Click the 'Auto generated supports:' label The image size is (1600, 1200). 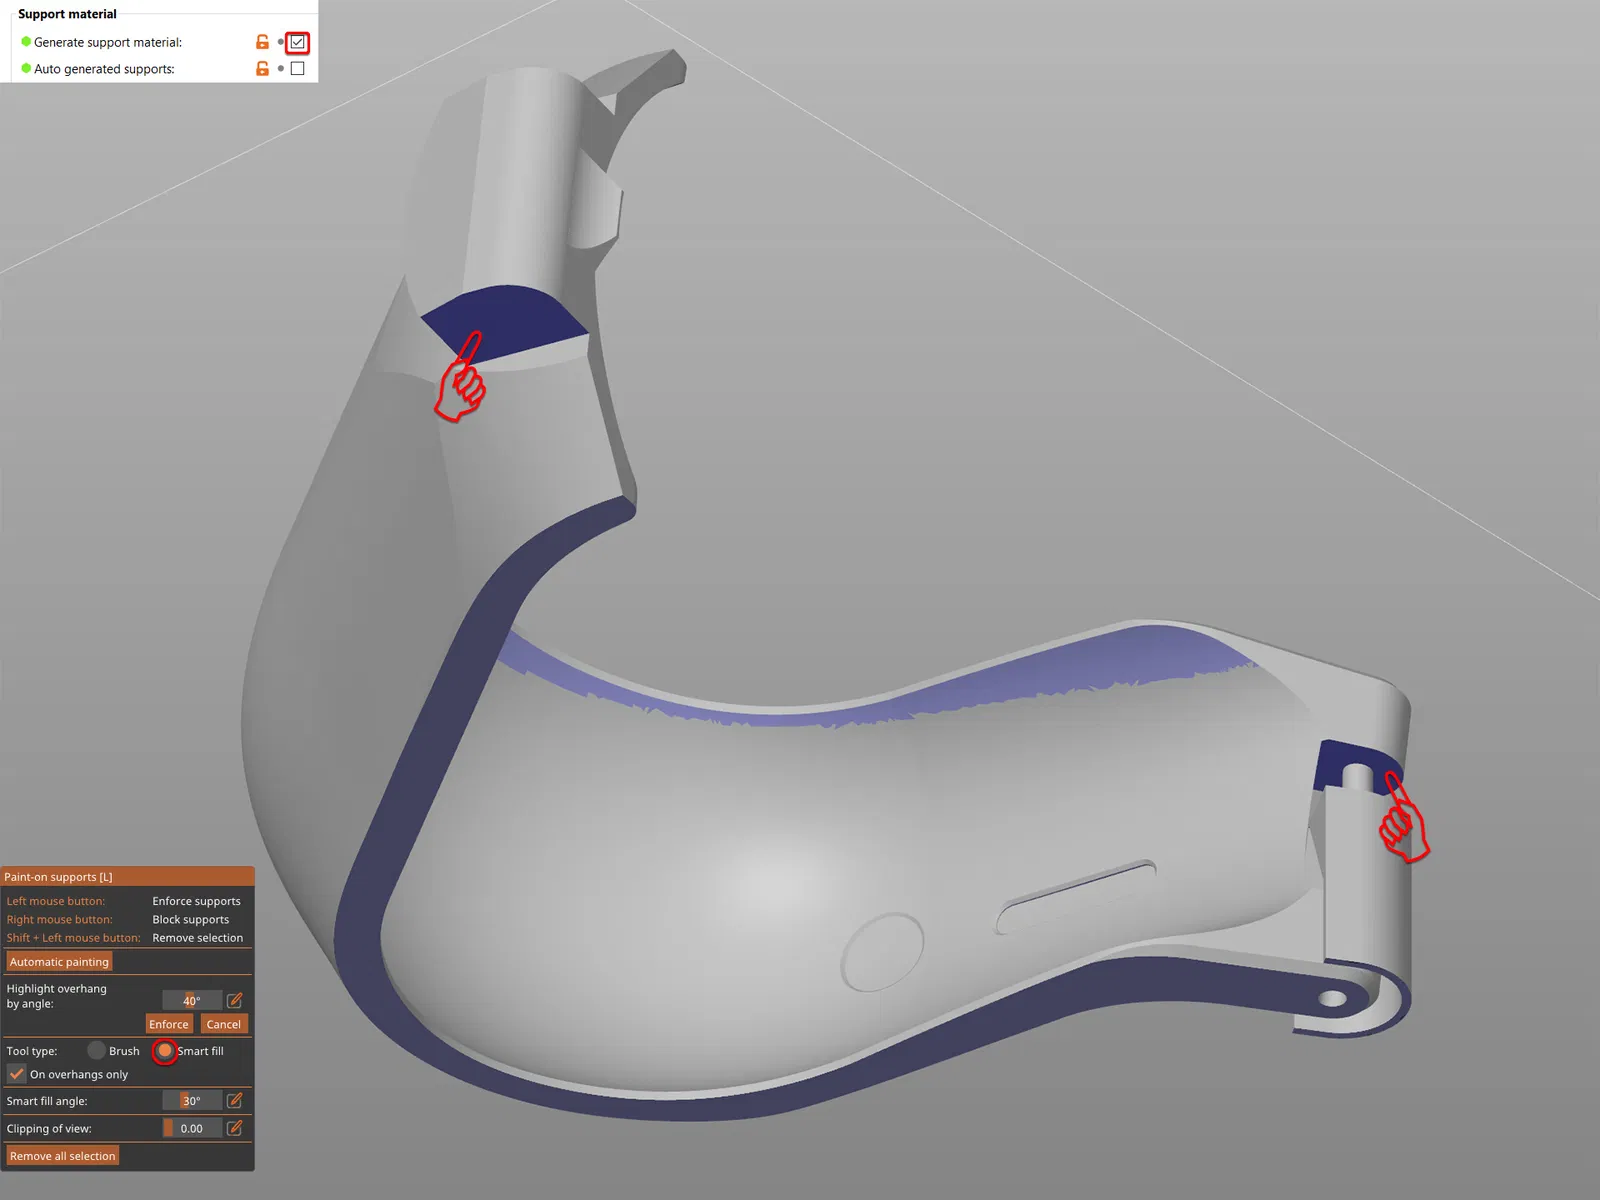[x=104, y=69]
